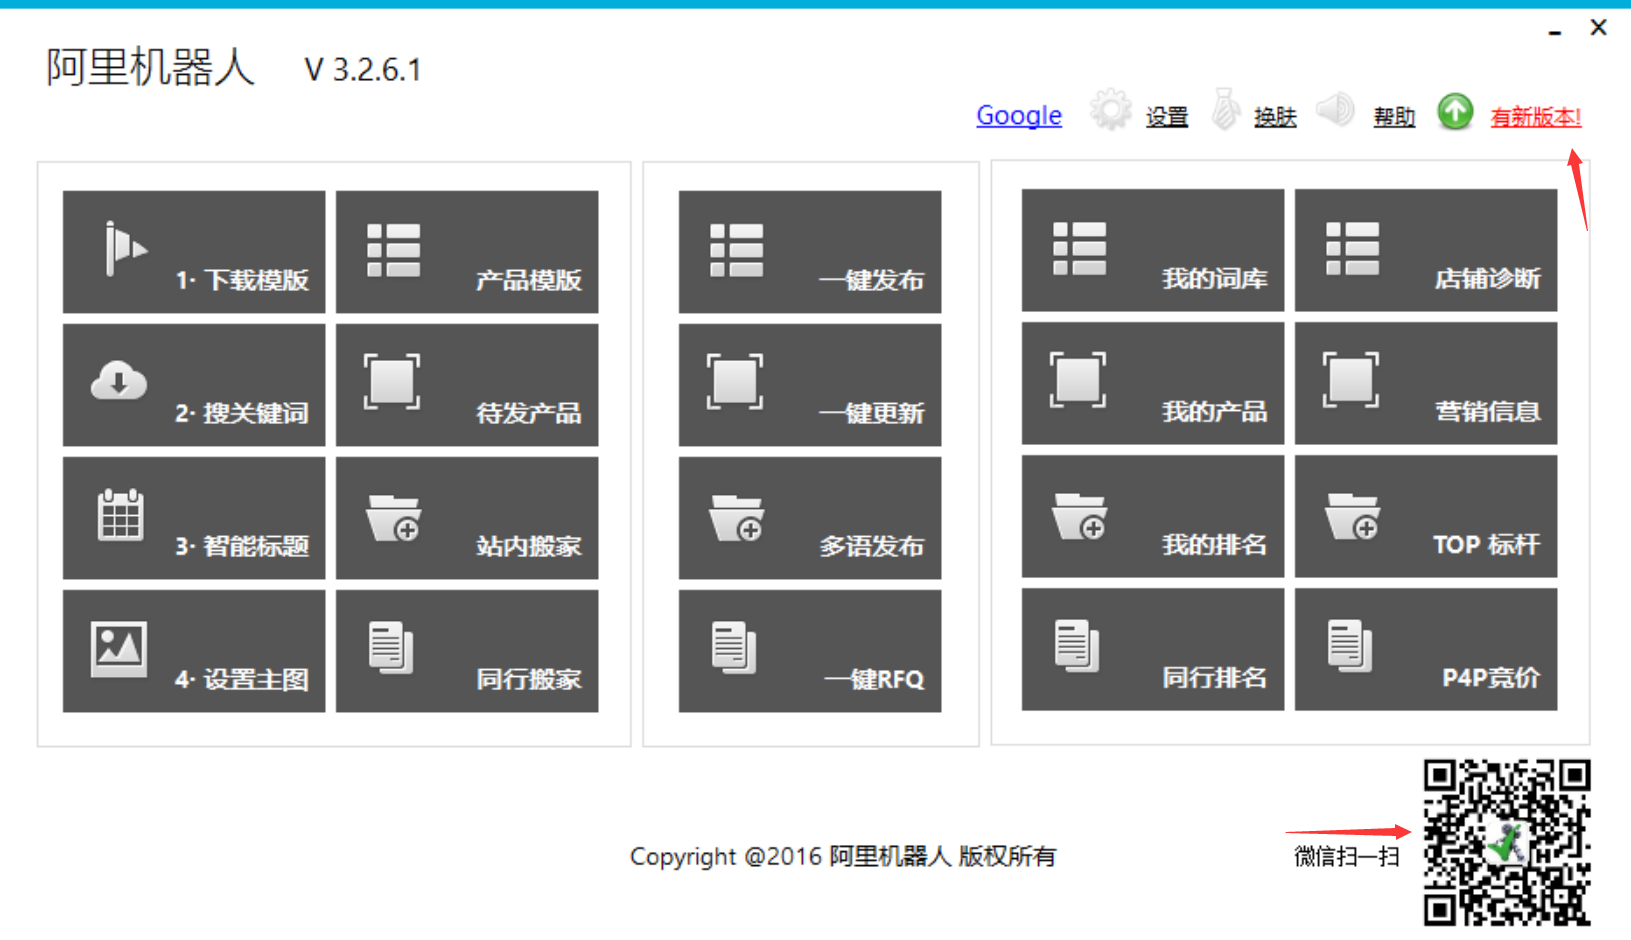Open the 2·搜关键词 tile

(x=194, y=385)
